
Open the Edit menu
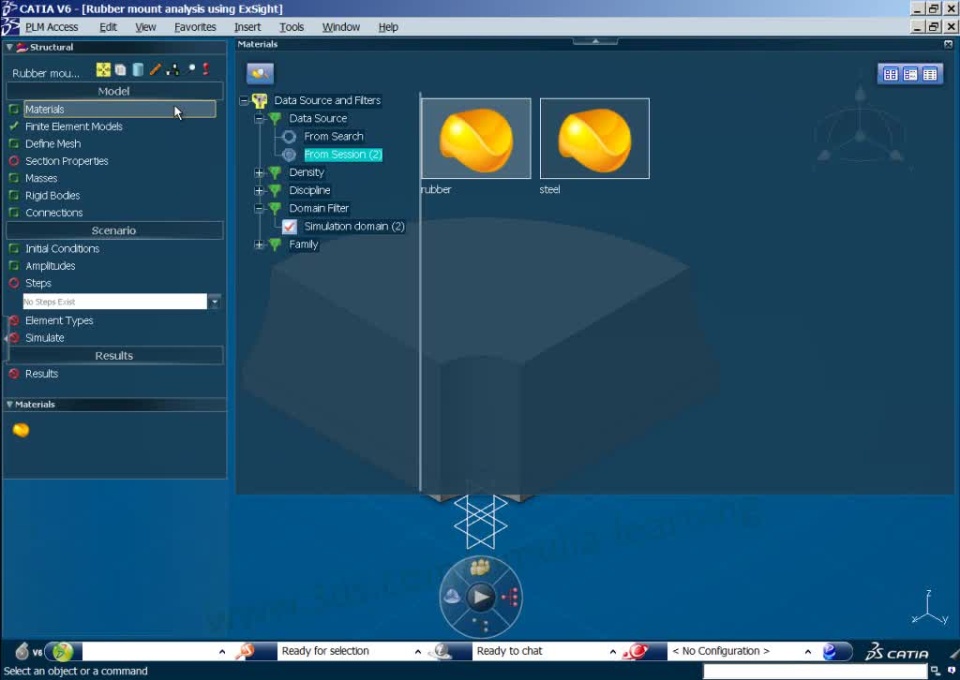coord(108,27)
